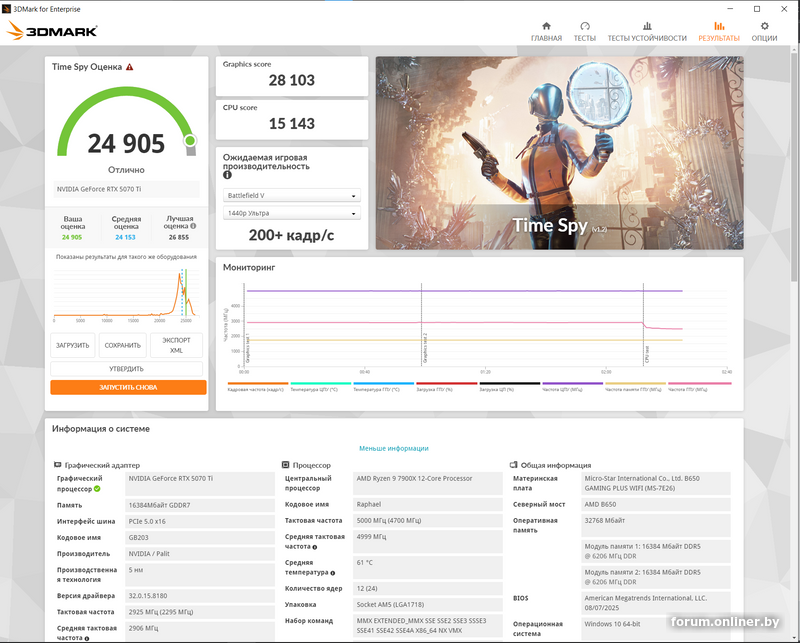
Task: Click the Экспорт XML button
Action: point(176,345)
